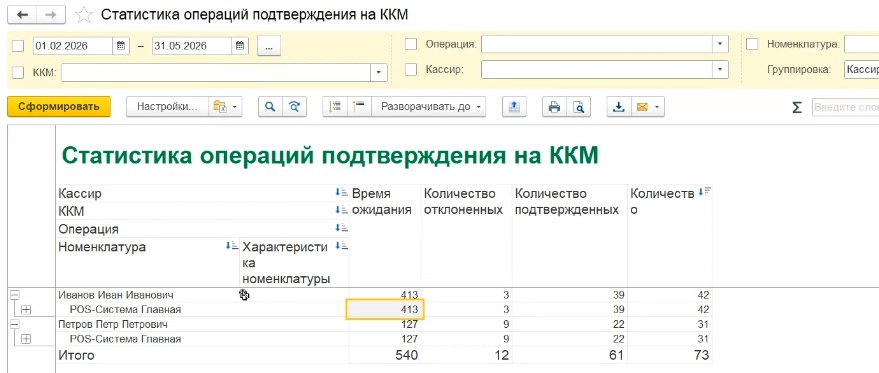Viewport: 879px width, 373px height.
Task: Expand POS-Система Главная under Петров
Action: 26,339
